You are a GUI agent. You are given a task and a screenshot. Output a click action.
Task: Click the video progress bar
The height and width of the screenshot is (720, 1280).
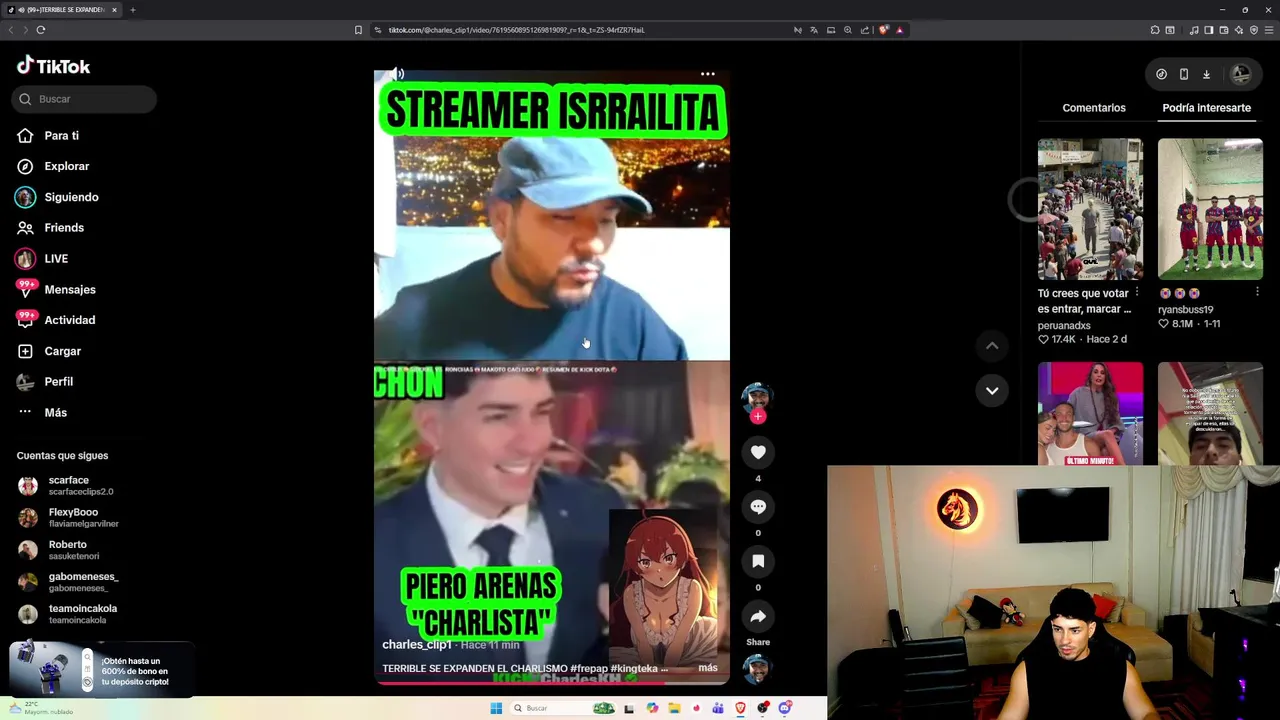click(552, 684)
